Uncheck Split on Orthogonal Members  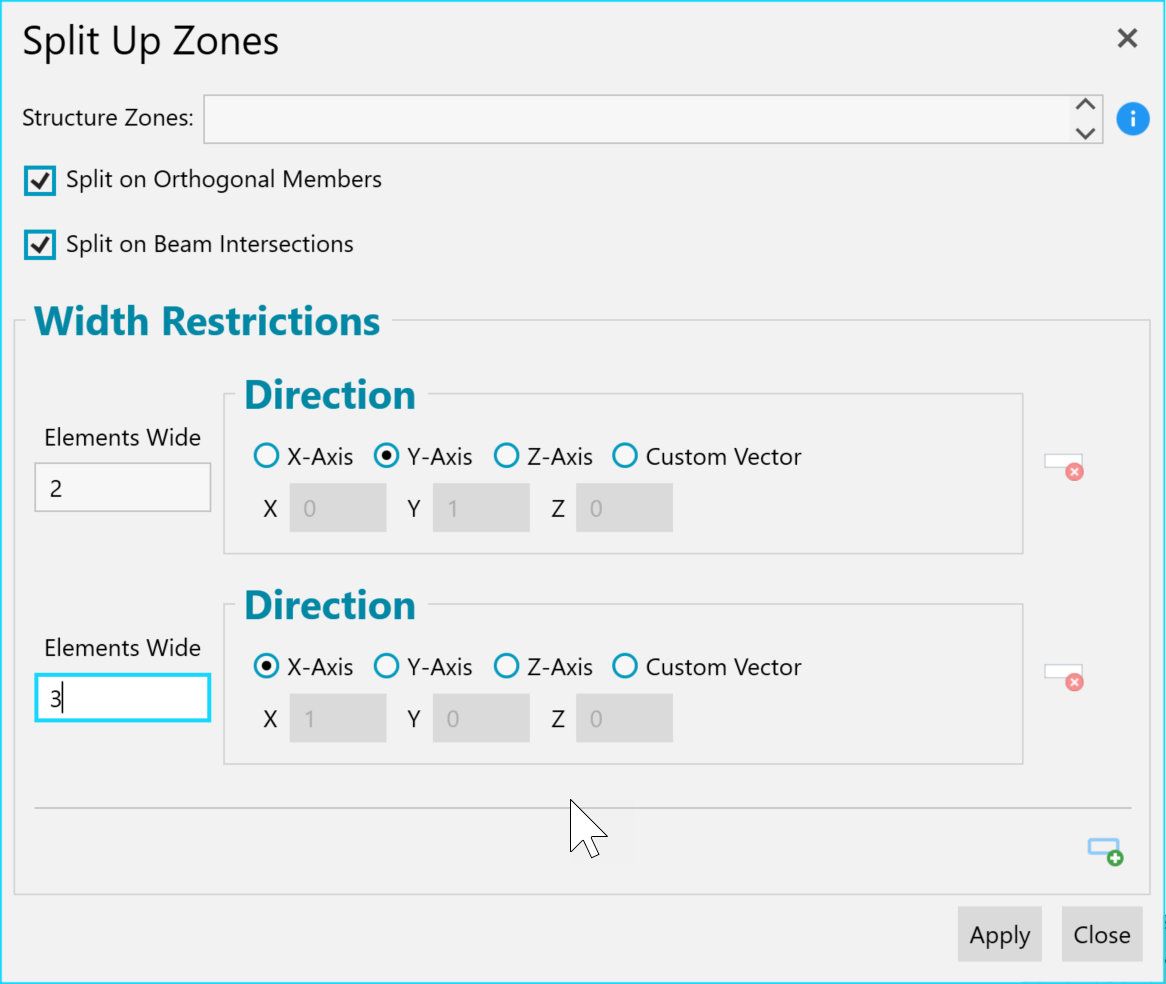(x=39, y=180)
